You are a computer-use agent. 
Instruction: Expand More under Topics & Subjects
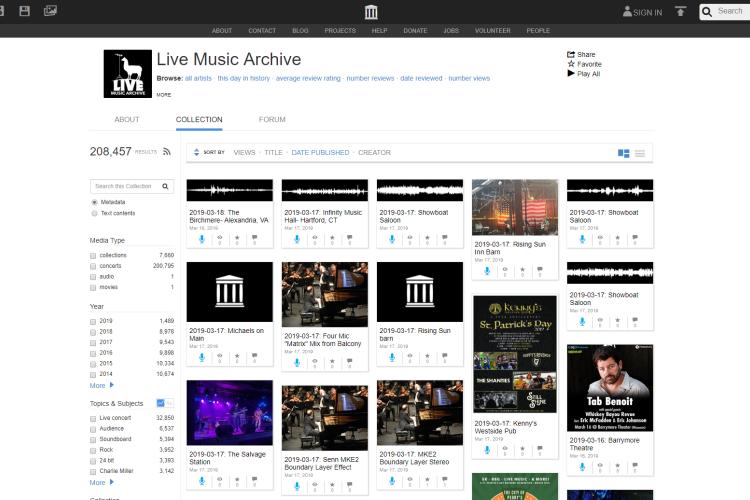101,483
